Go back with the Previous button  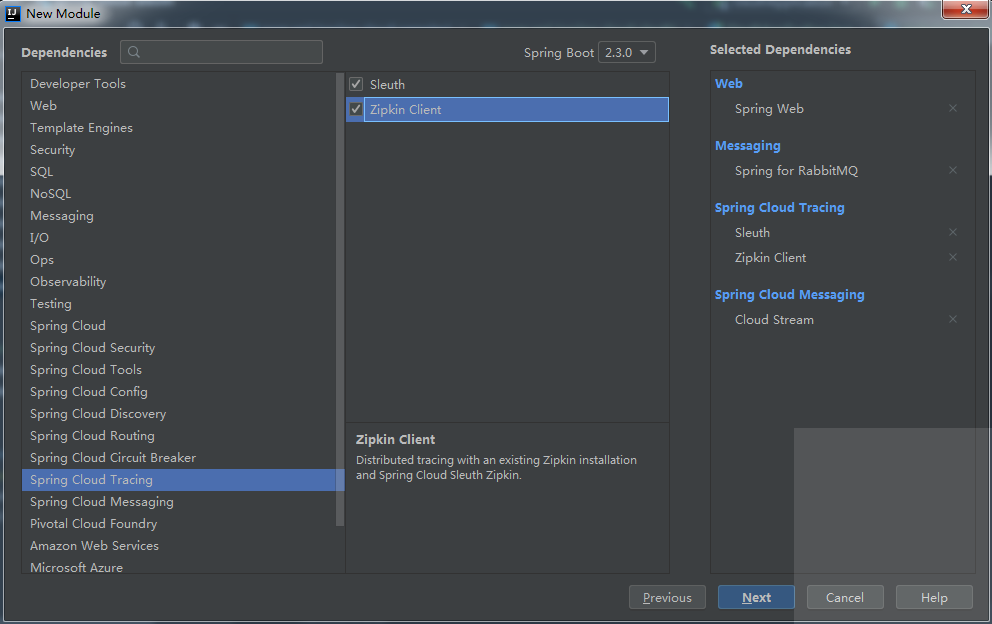pyautogui.click(x=667, y=598)
